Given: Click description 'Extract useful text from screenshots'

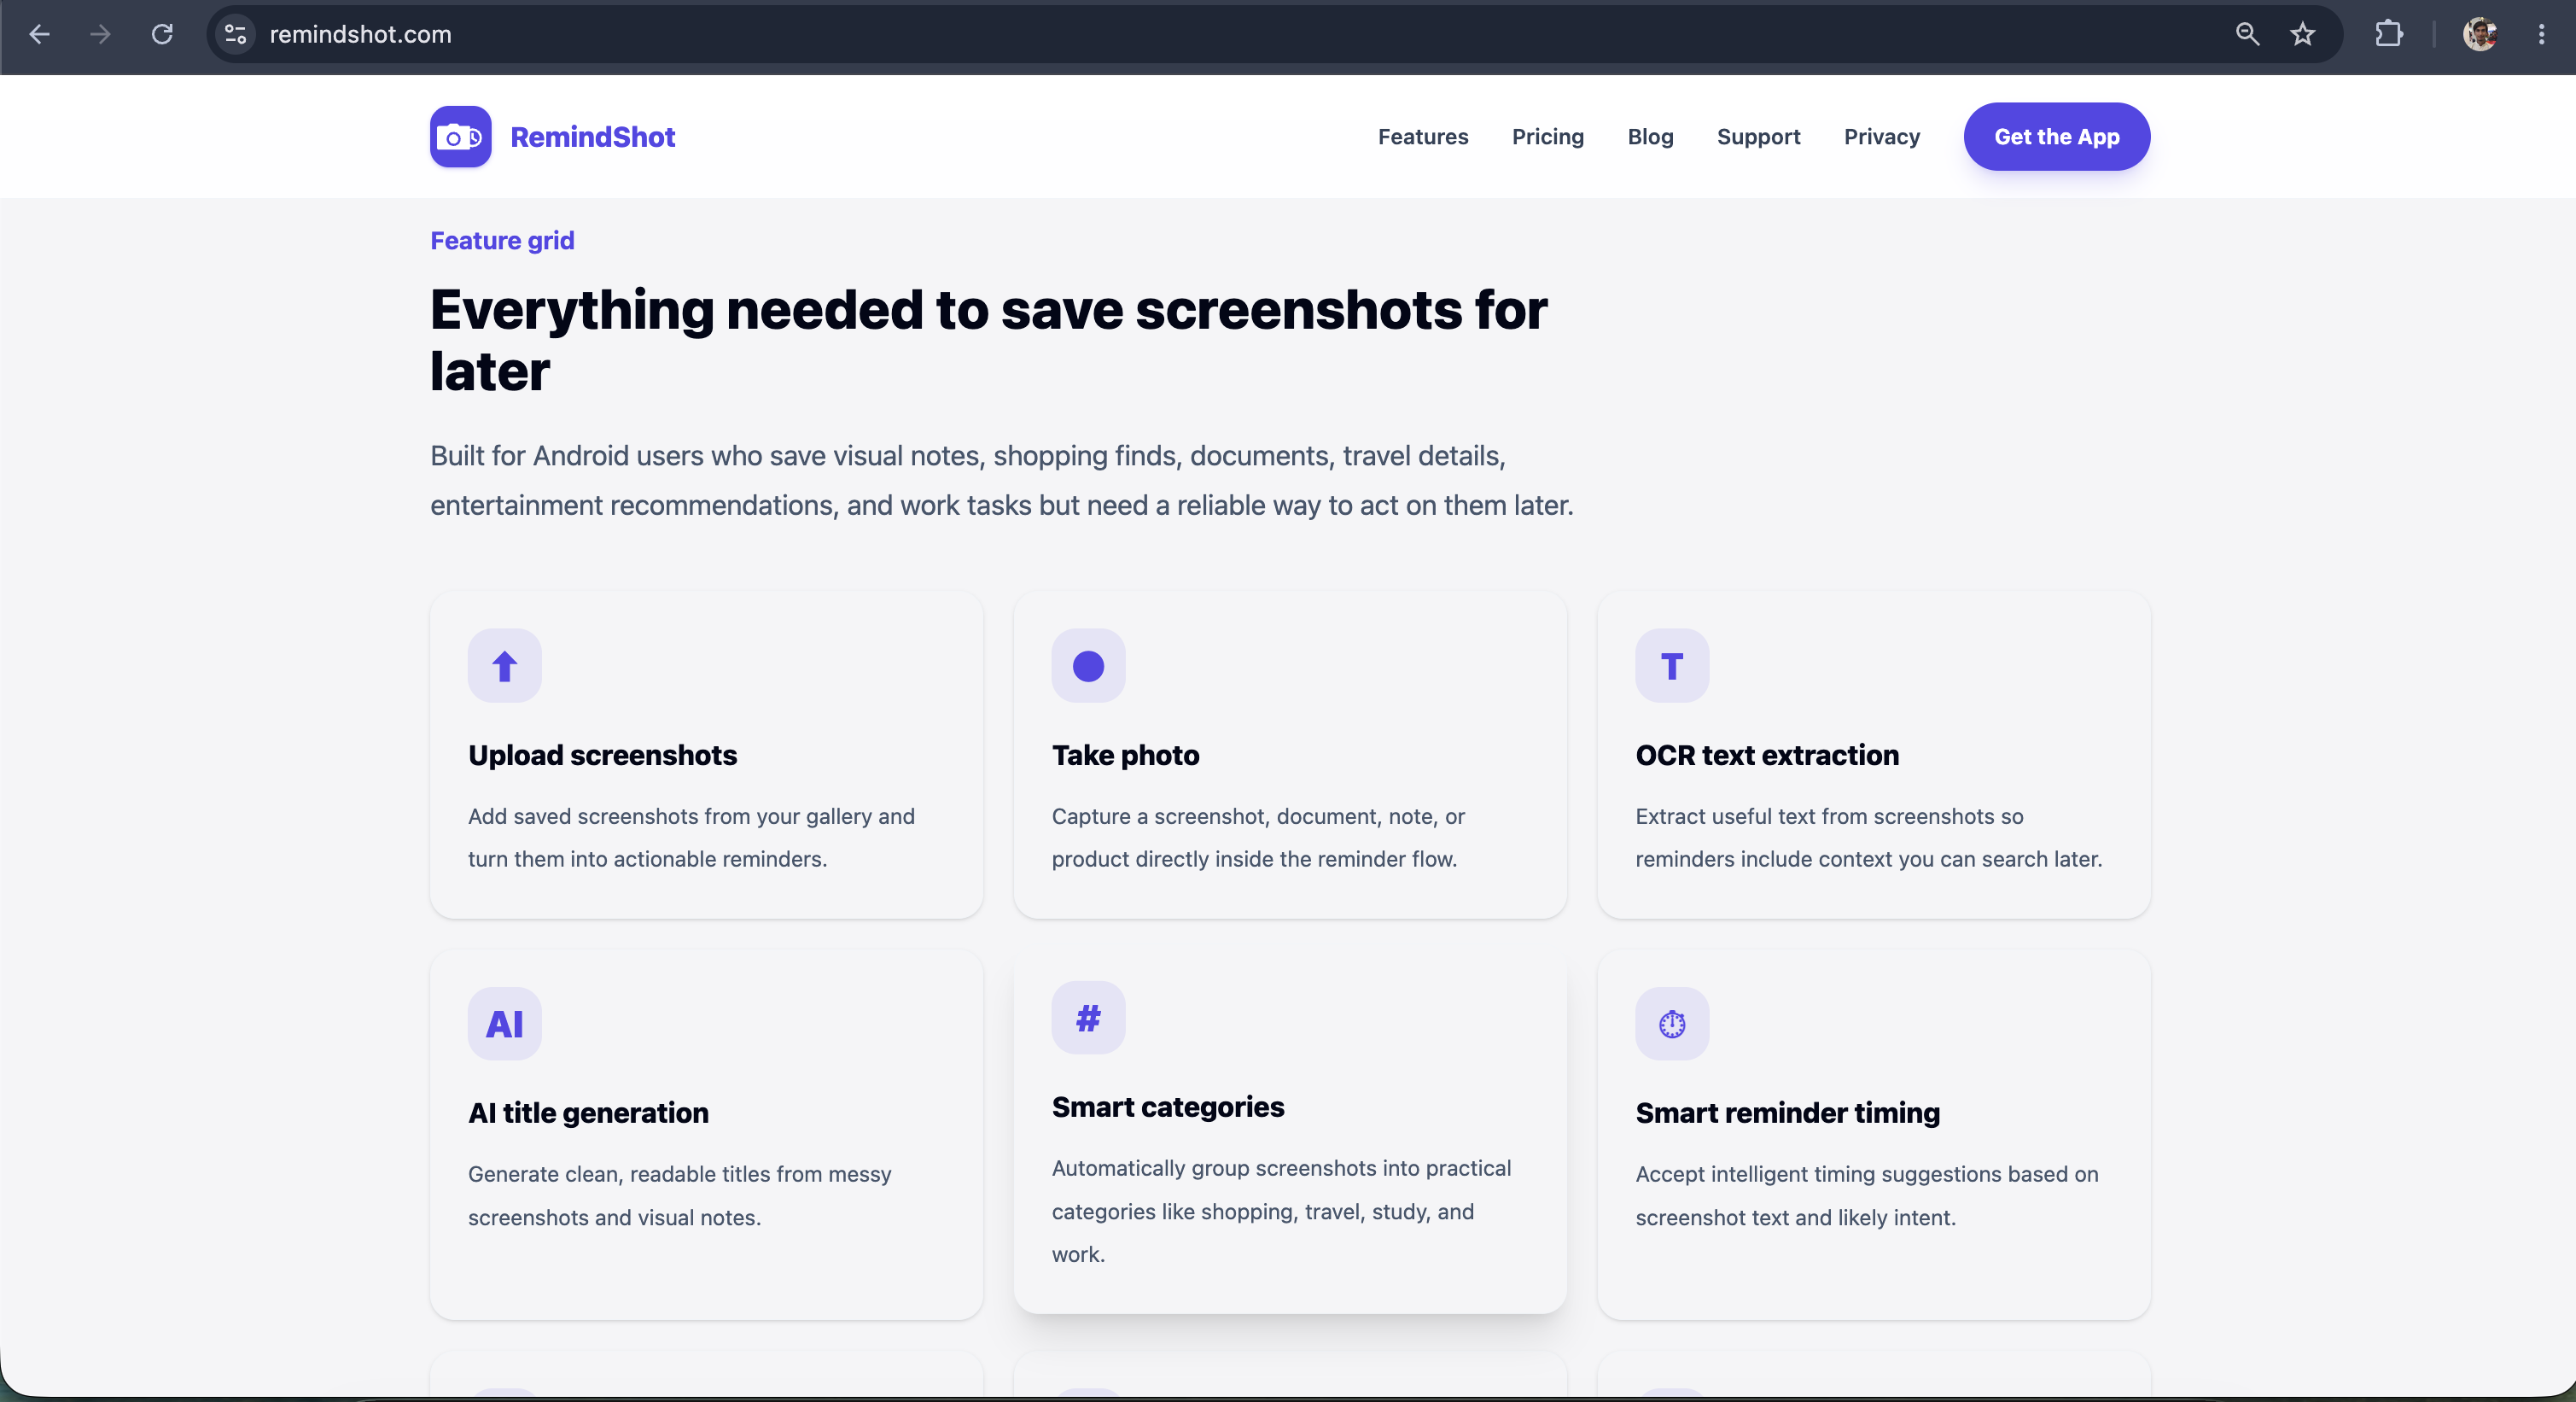Looking at the screenshot, I should click(1868, 838).
